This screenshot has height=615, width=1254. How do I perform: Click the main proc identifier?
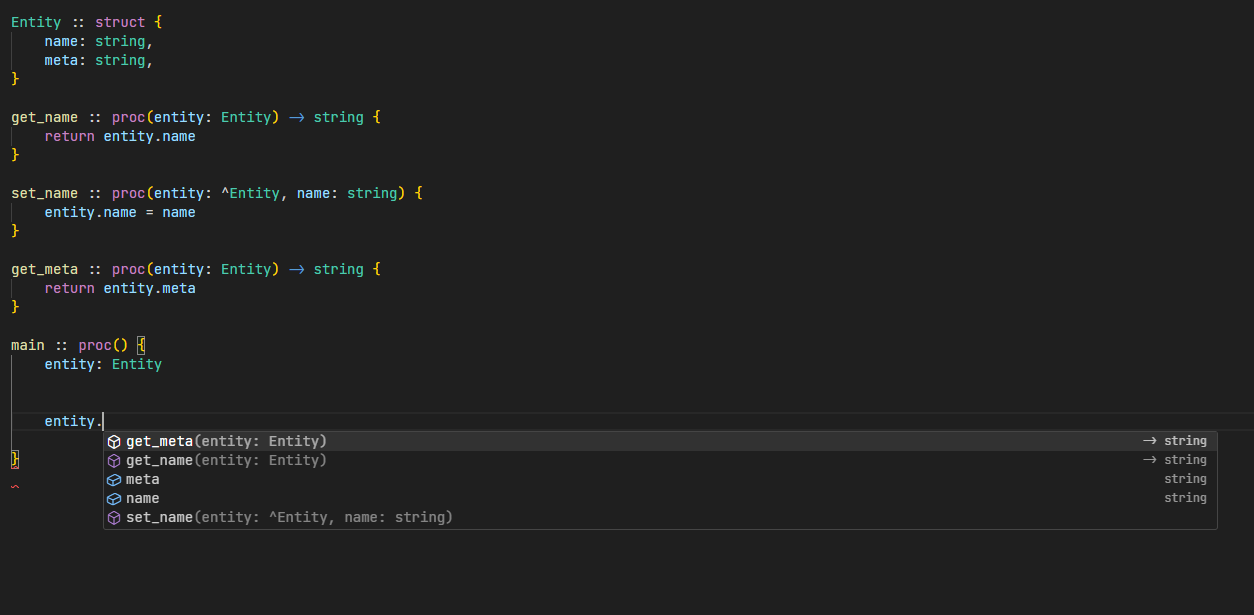point(28,345)
